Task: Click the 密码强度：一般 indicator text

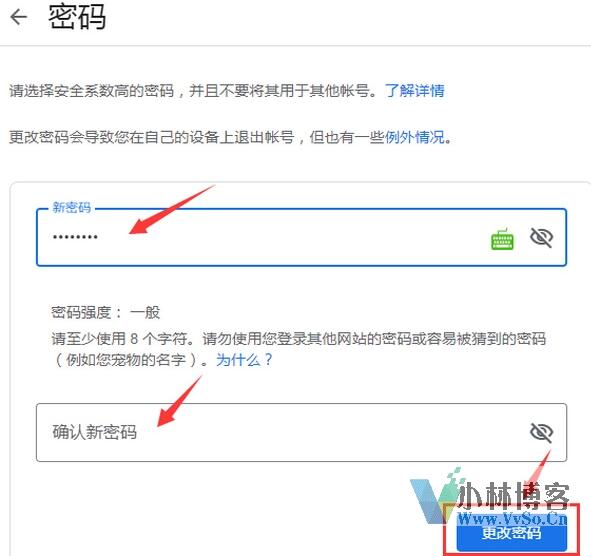Action: (106, 312)
